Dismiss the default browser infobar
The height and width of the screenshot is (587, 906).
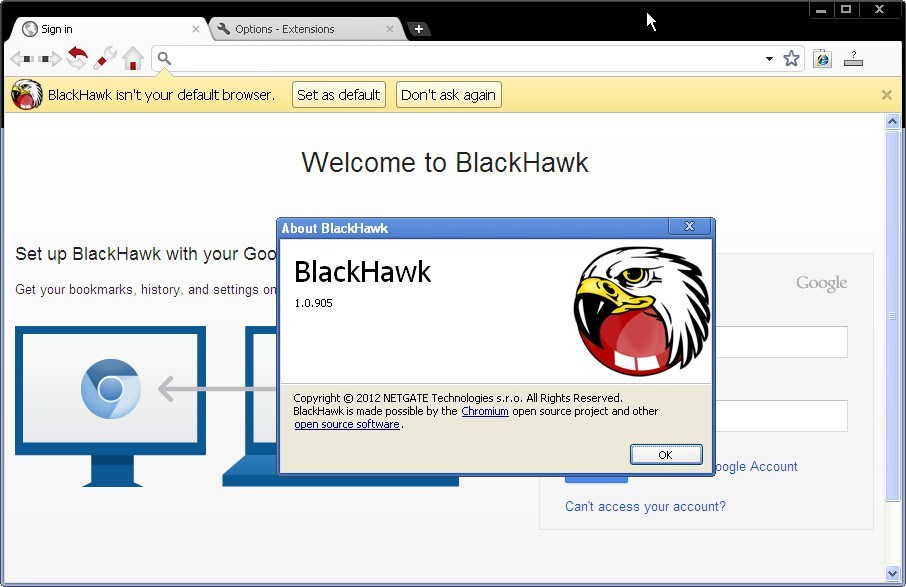point(886,95)
